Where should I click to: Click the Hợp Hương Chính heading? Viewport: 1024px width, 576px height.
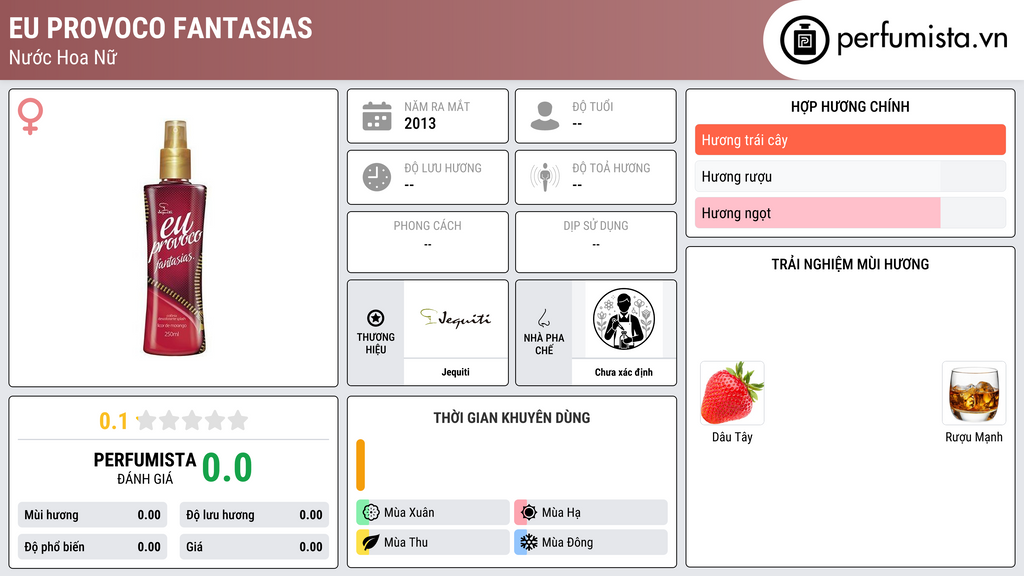pyautogui.click(x=850, y=106)
